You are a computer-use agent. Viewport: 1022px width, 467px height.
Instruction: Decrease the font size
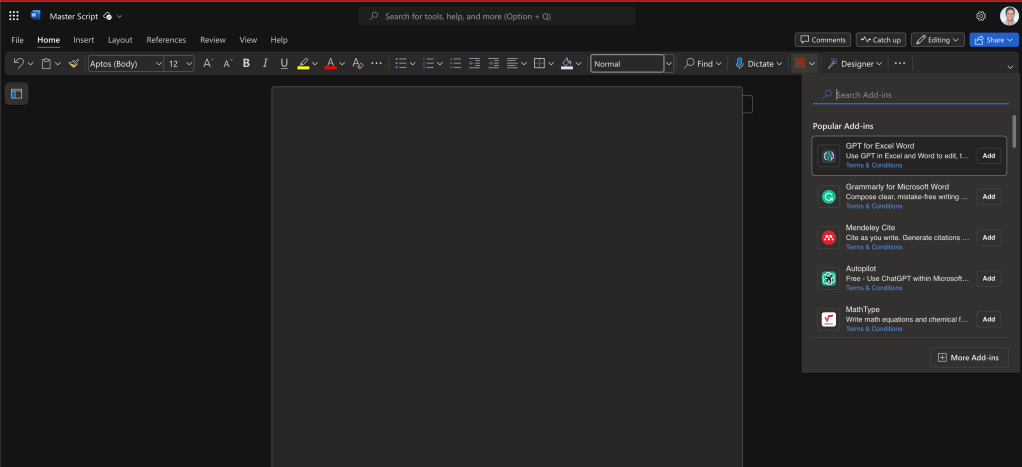tap(227, 63)
